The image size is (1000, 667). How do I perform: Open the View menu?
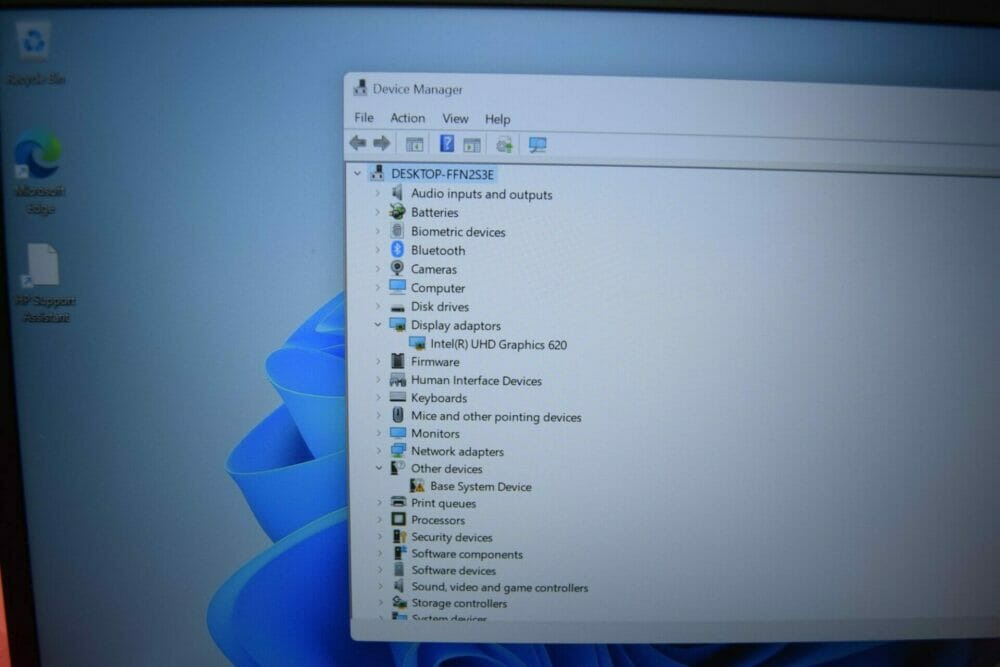click(x=455, y=119)
